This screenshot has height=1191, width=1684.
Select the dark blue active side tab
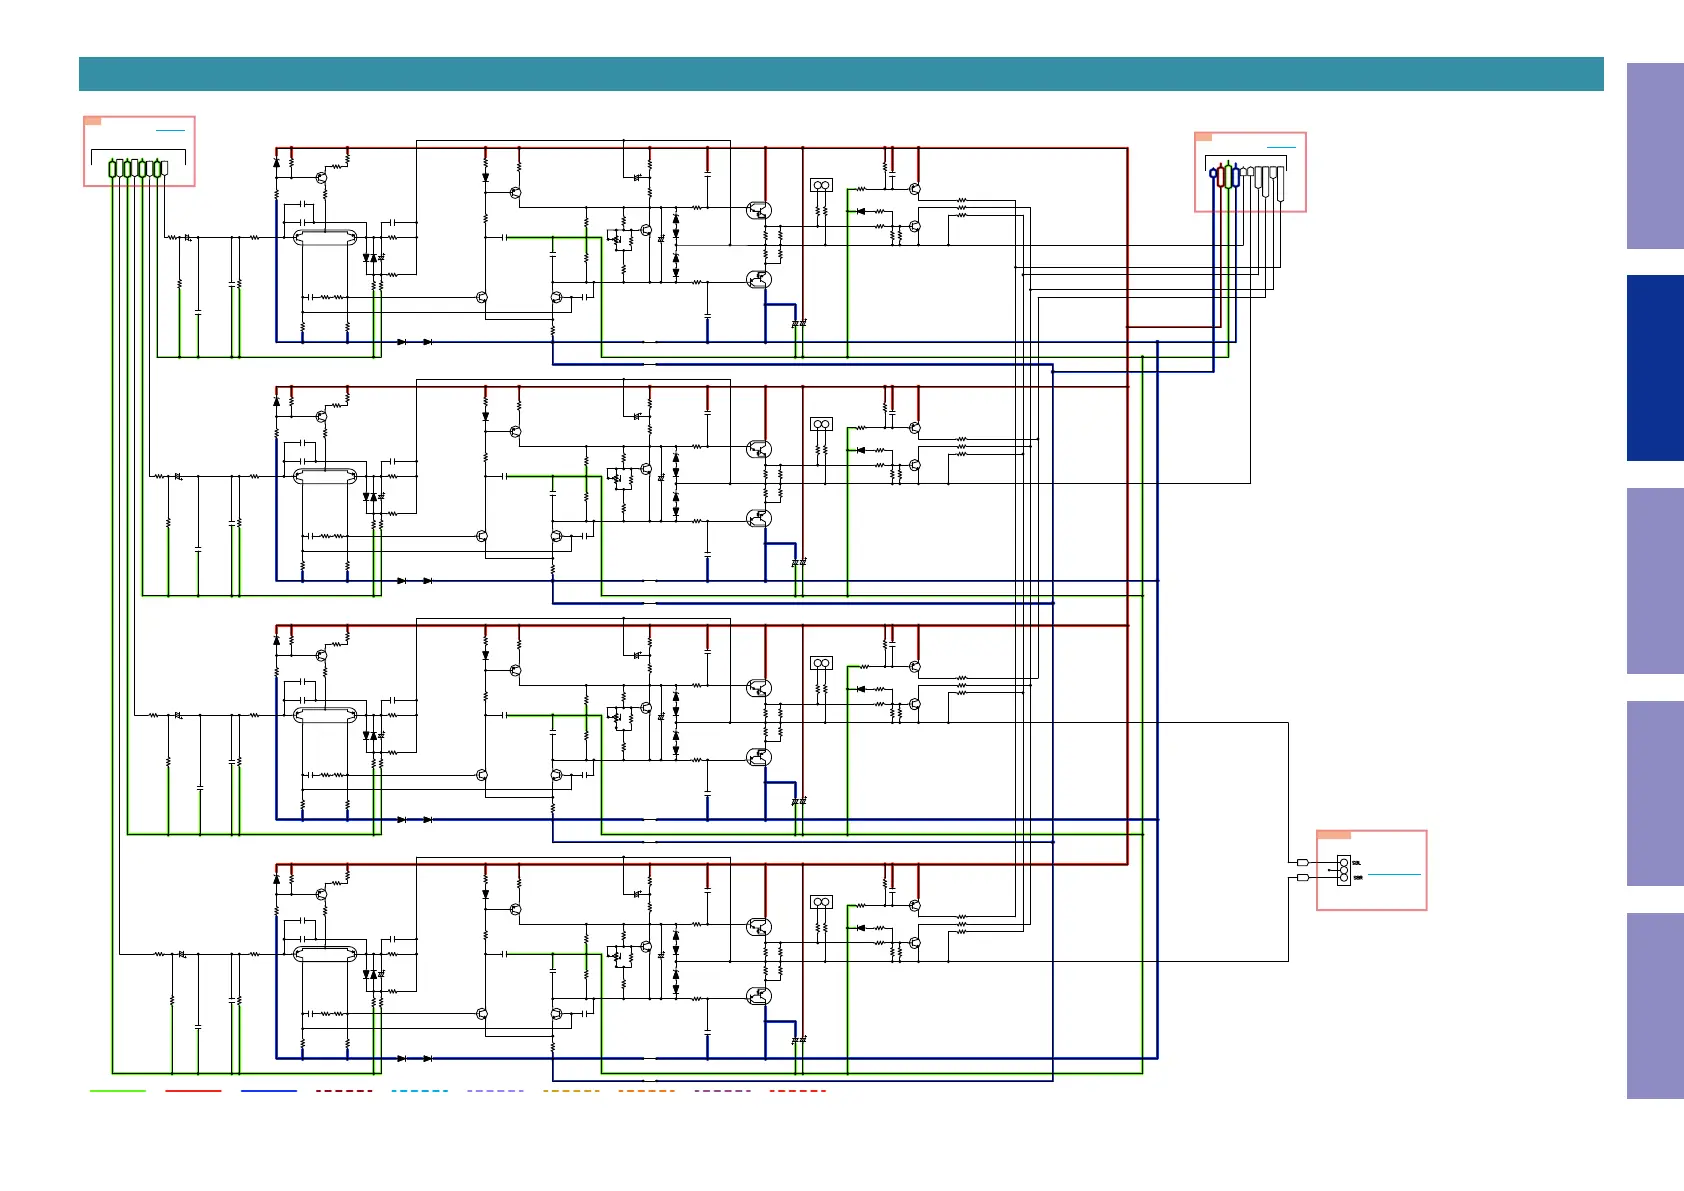pos(1655,368)
